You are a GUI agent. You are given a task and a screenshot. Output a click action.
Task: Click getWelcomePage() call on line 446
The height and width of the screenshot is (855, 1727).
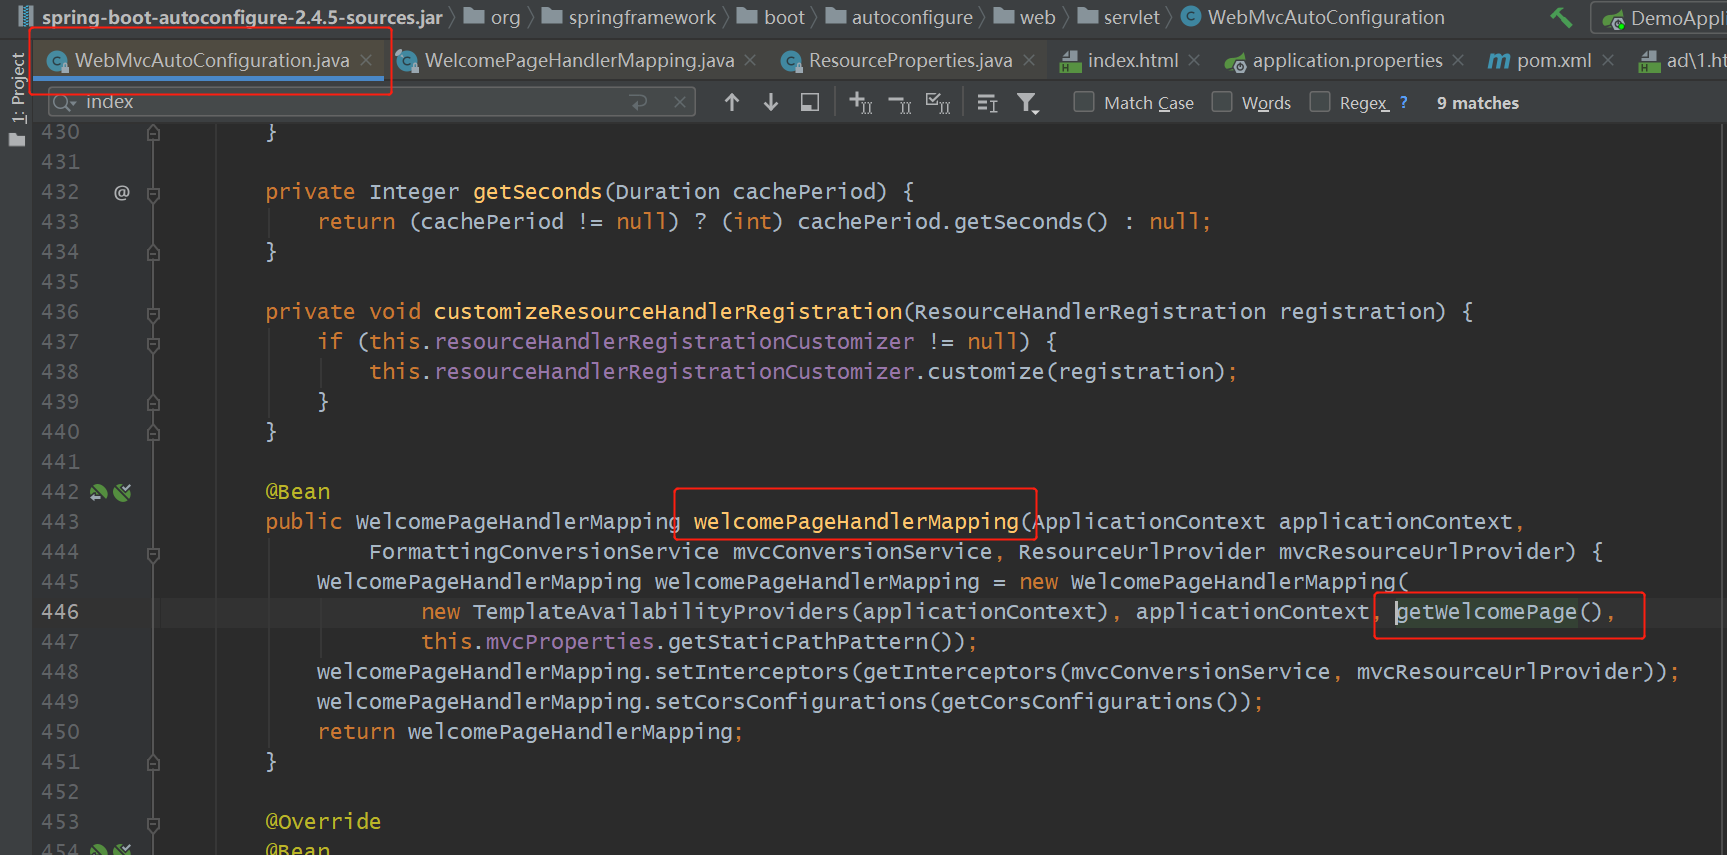1498,612
